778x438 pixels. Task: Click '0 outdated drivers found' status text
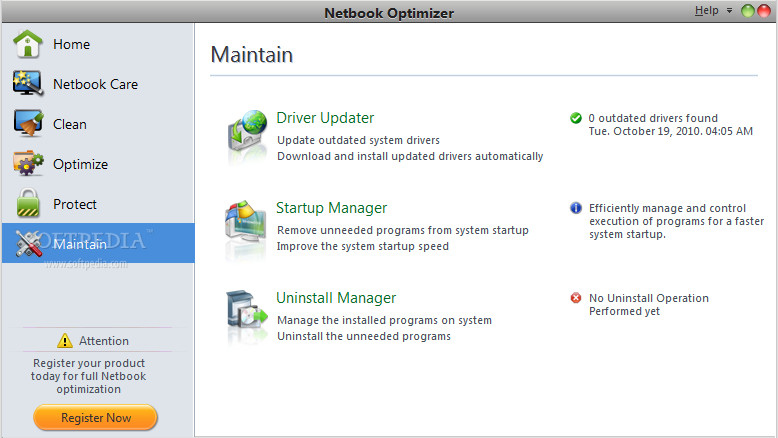[x=653, y=118]
